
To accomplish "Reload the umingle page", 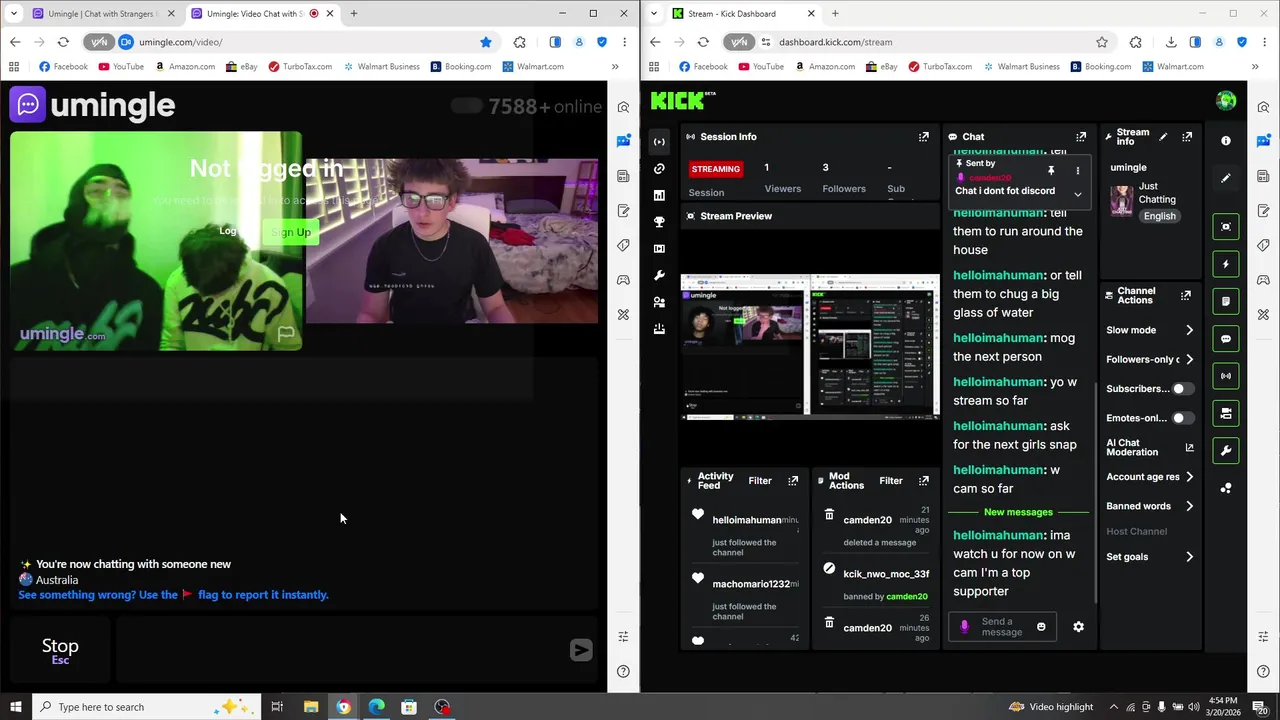I will 63,42.
